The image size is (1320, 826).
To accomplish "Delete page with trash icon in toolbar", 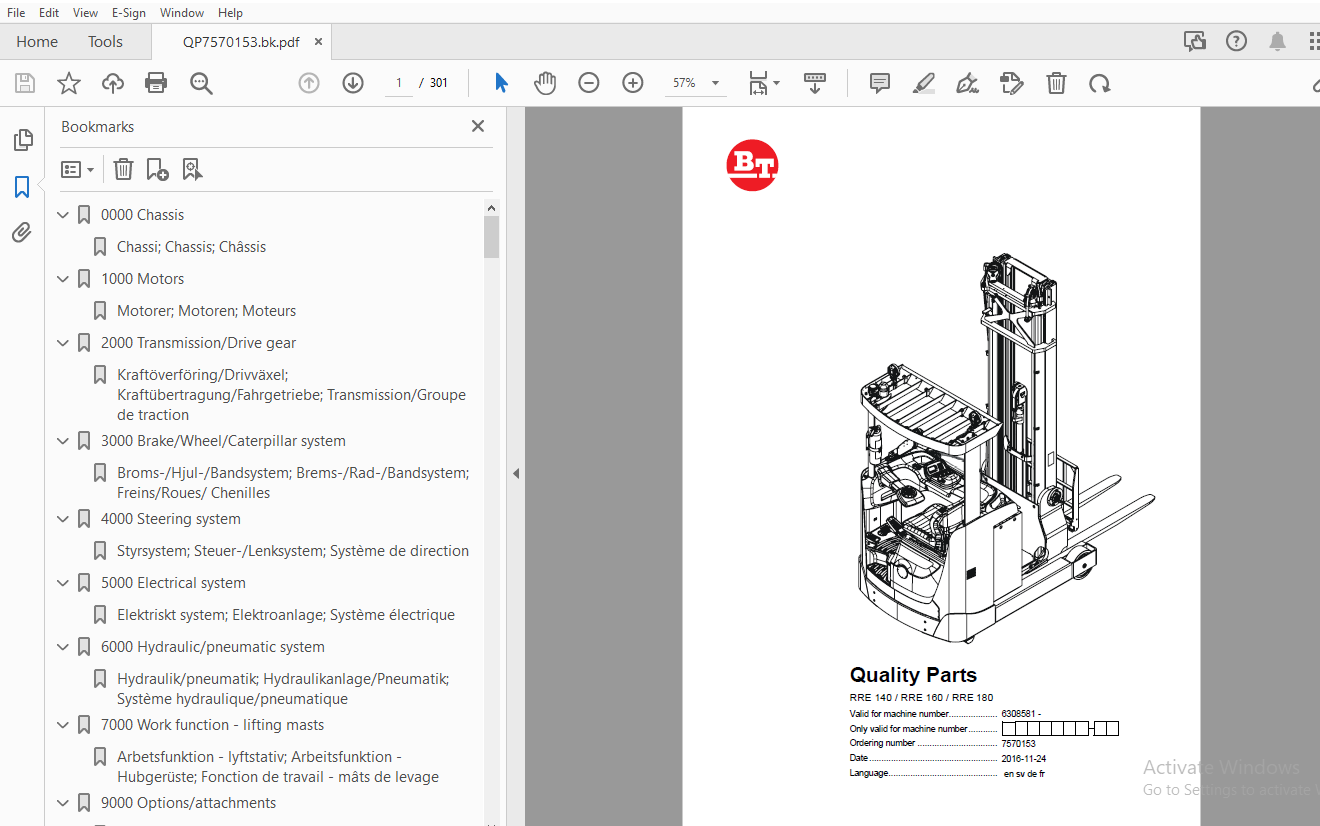I will point(1056,83).
